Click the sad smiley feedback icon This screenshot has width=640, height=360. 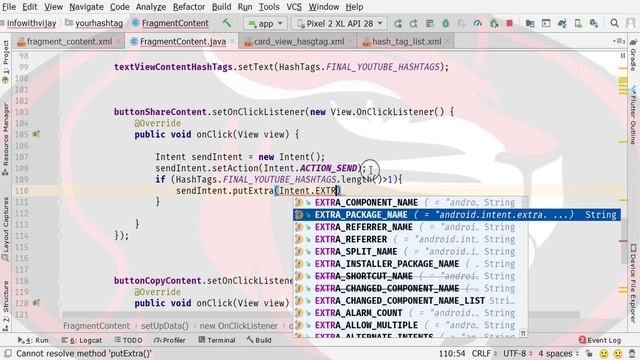pos(618,353)
